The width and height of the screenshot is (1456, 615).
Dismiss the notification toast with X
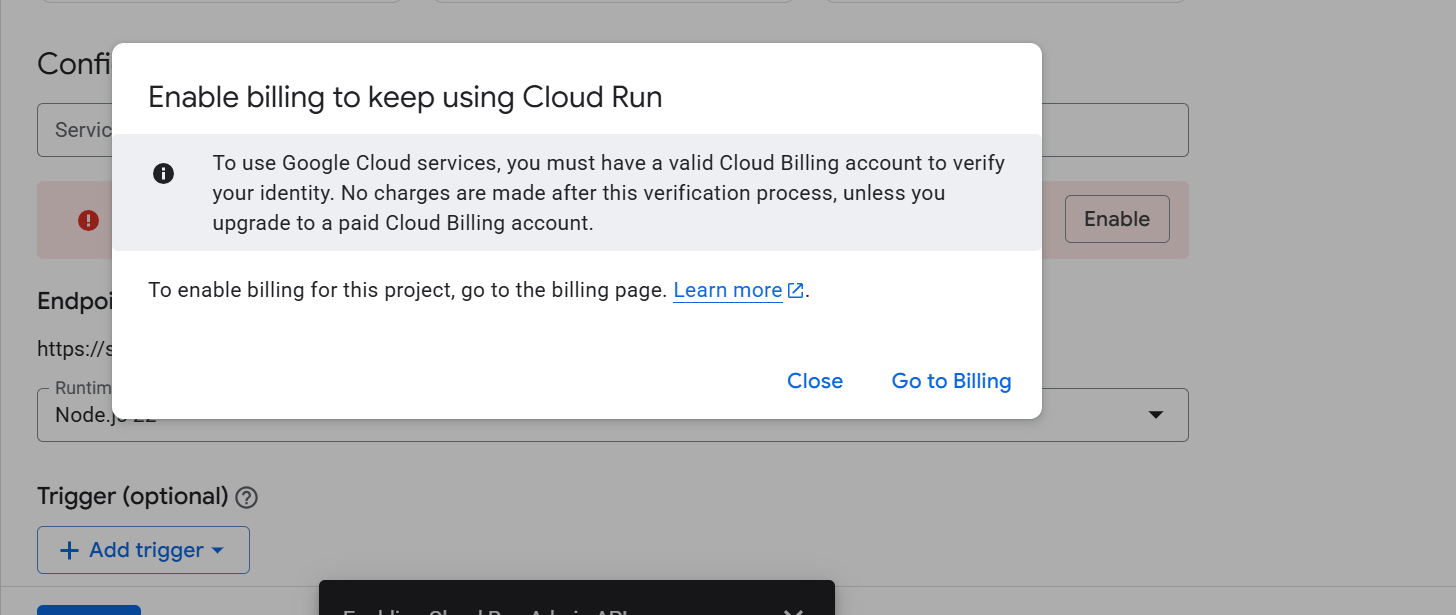coord(793,611)
